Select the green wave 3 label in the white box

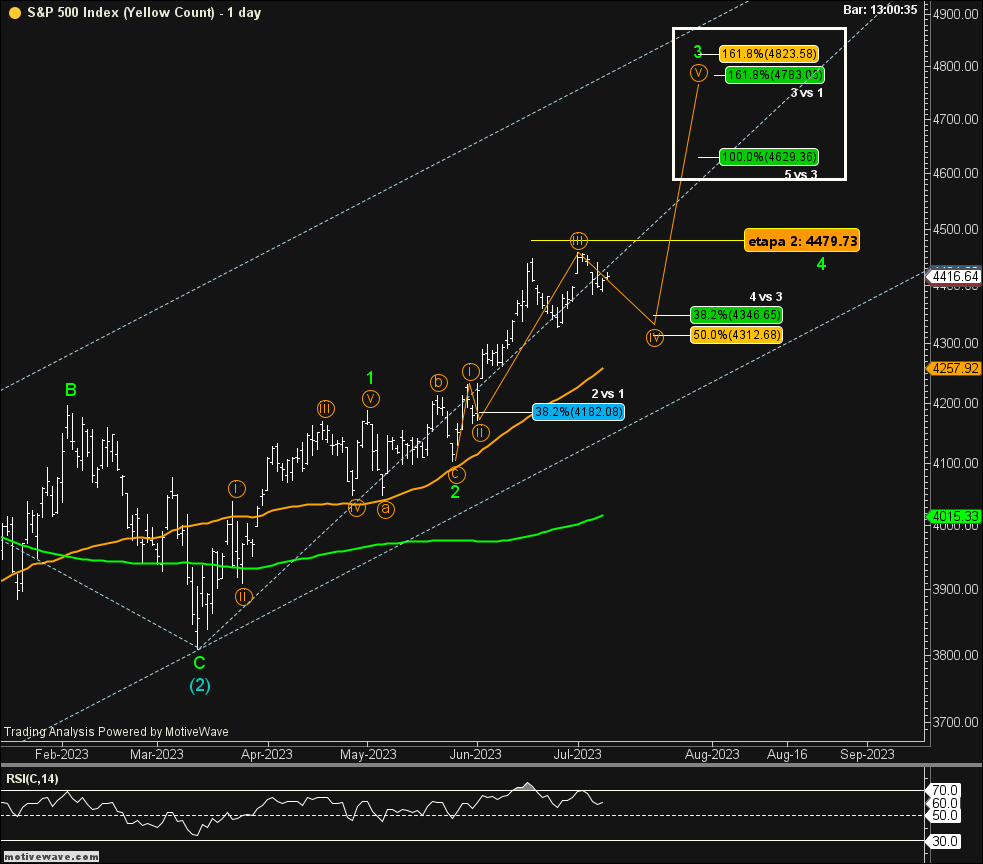click(698, 51)
